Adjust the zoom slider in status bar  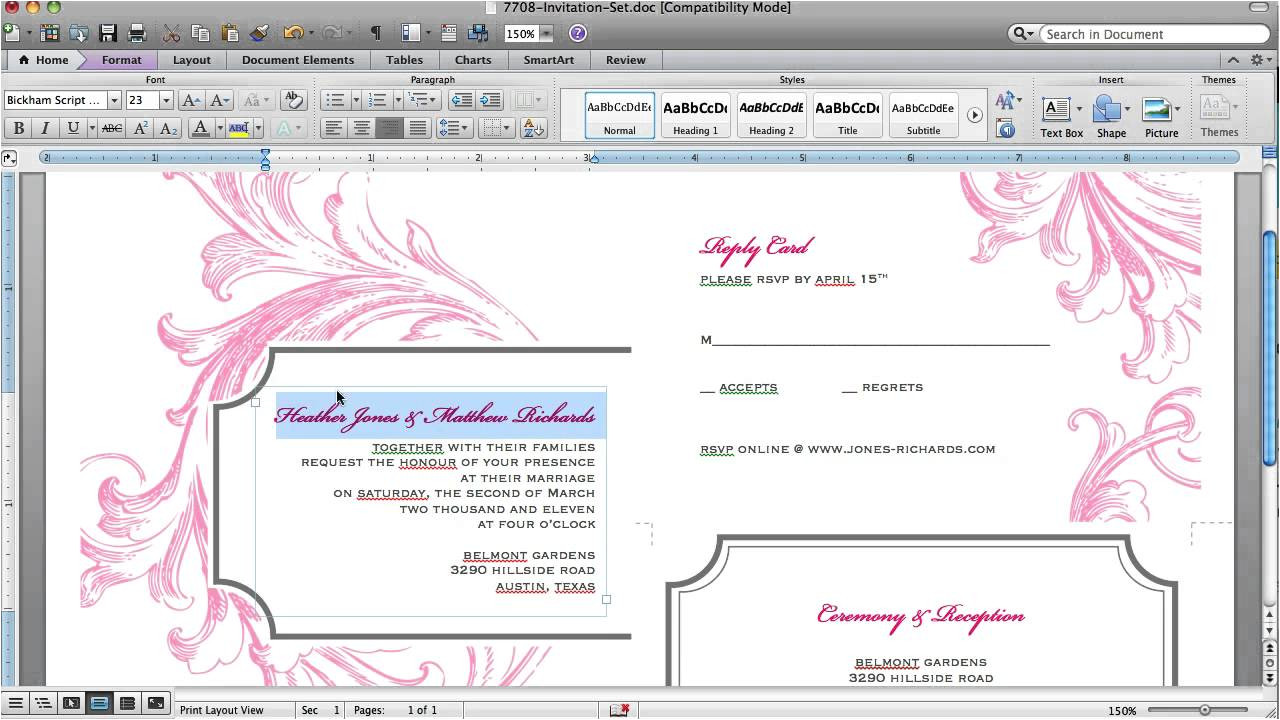click(1205, 710)
